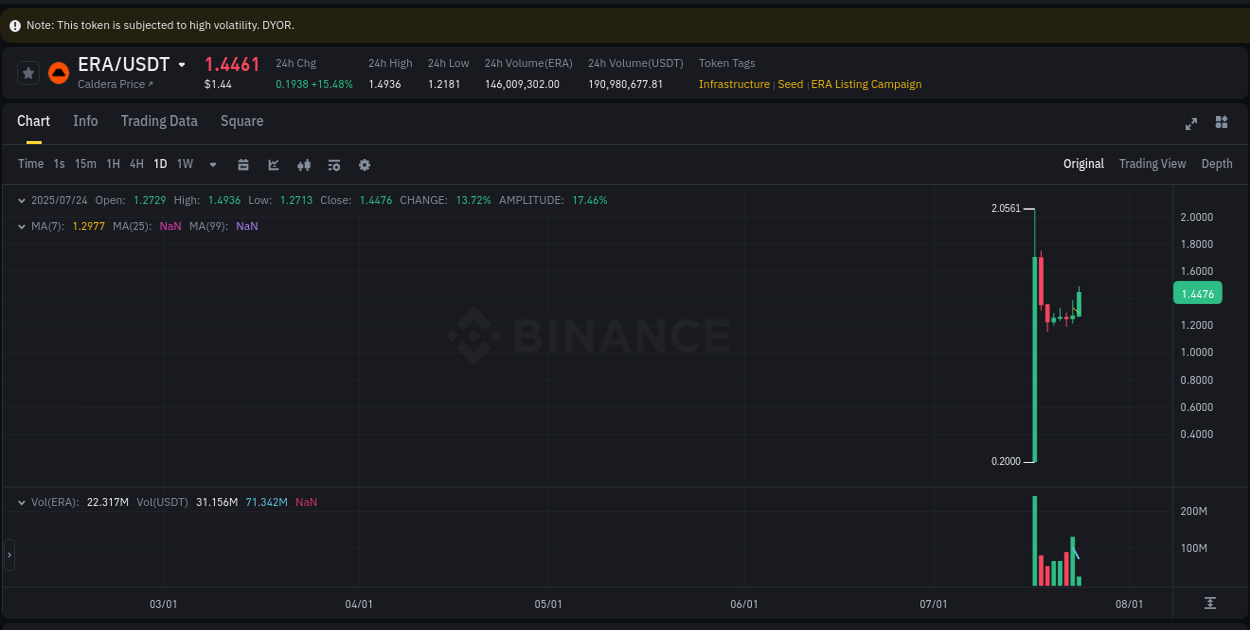This screenshot has width=1250, height=630.
Task: Switch to the Trading Data tab
Action: click(159, 121)
